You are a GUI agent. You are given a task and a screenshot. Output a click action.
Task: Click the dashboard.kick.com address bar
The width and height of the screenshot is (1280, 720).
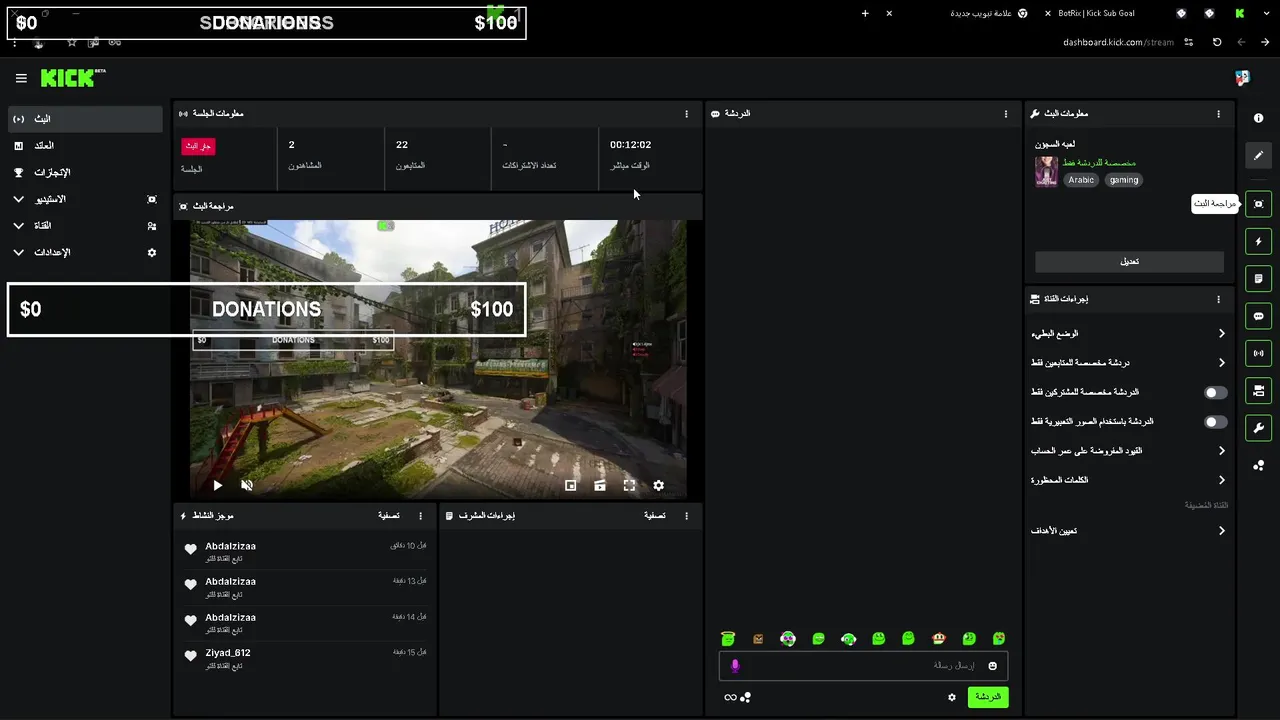[x=1118, y=42]
